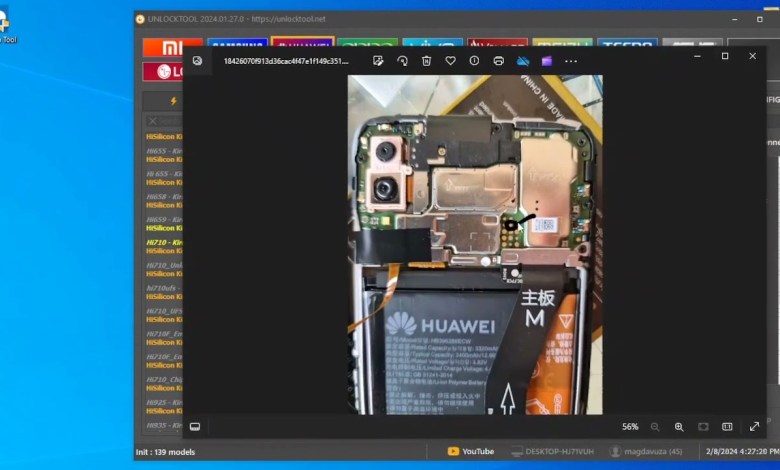Mark photo as favorite with heart icon
The width and height of the screenshot is (780, 470).
tap(450, 61)
